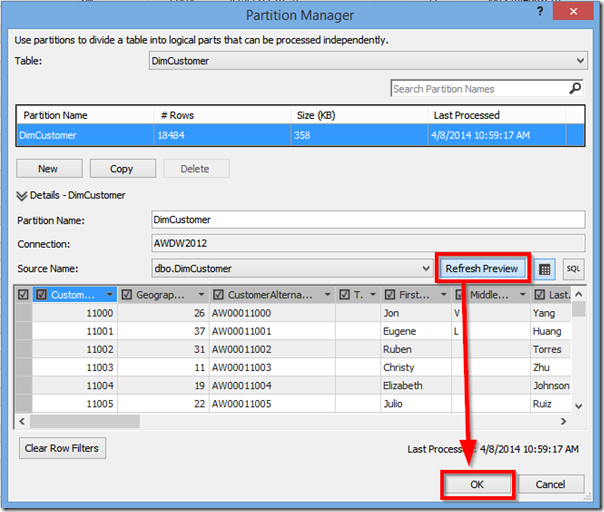Open the SQL query editor icon
Screen dimensions: 604x512
573,269
